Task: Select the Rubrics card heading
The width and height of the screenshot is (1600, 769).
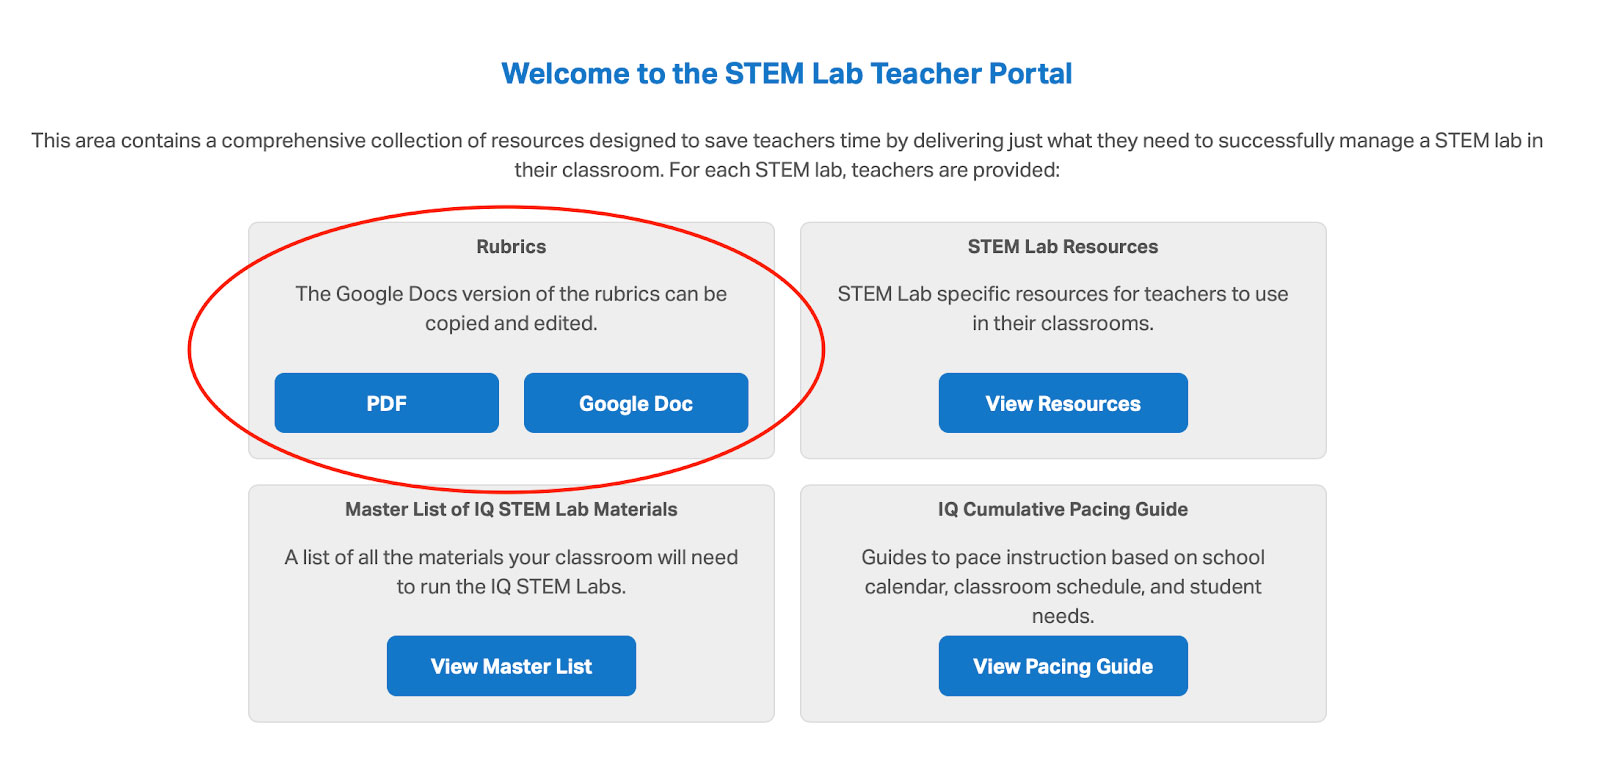Action: [x=512, y=247]
